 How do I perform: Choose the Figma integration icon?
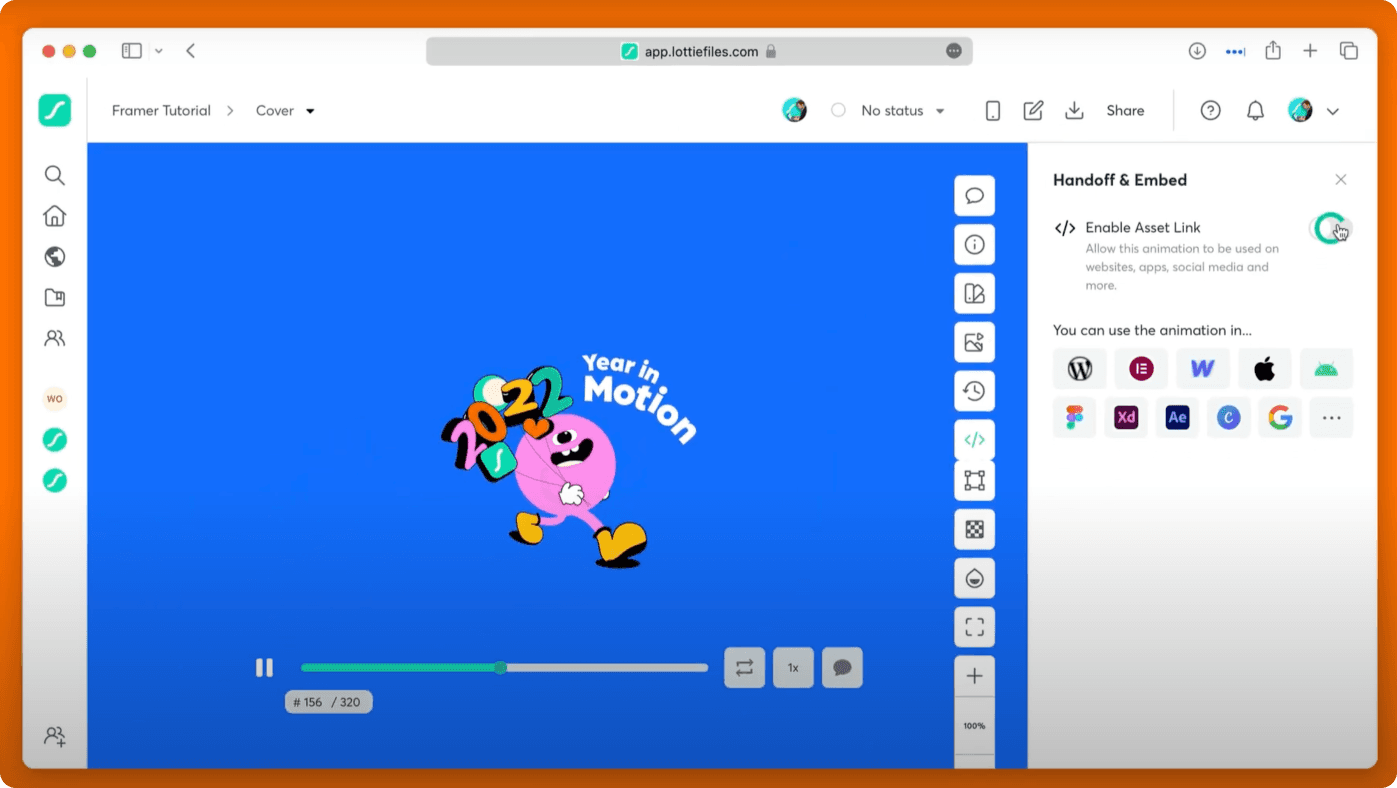1075,418
